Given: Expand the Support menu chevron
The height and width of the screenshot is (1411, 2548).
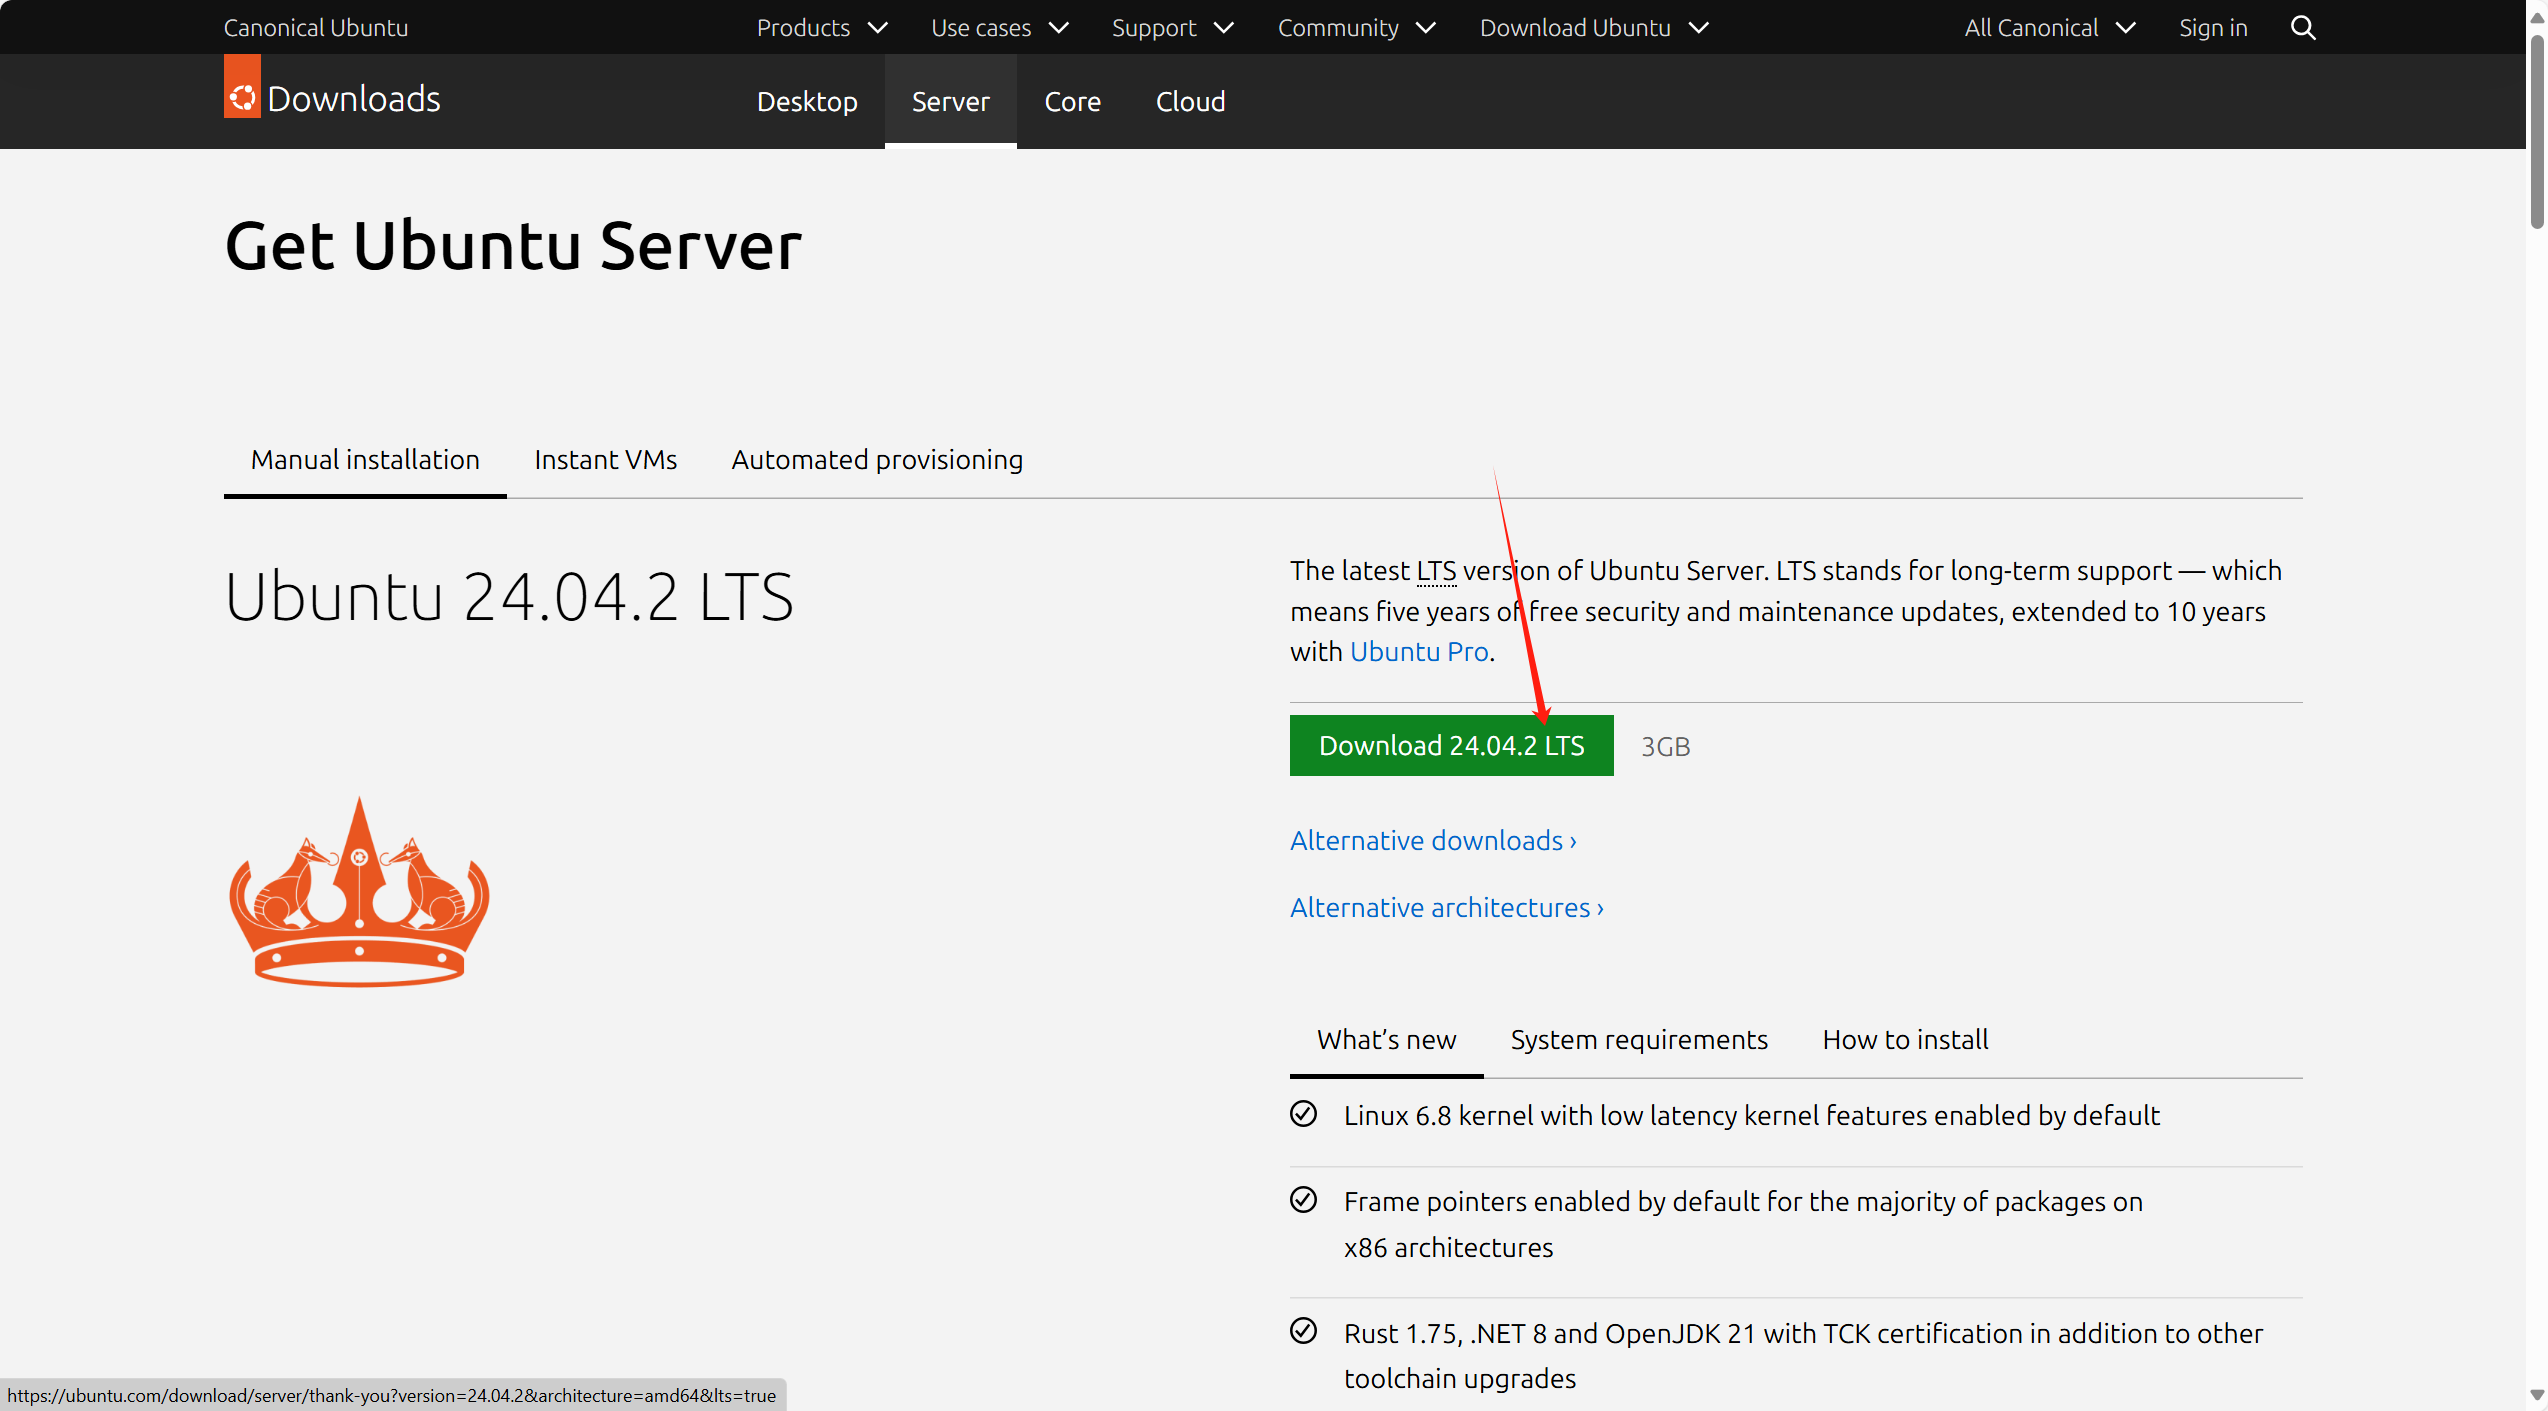Looking at the screenshot, I should coord(1224,27).
